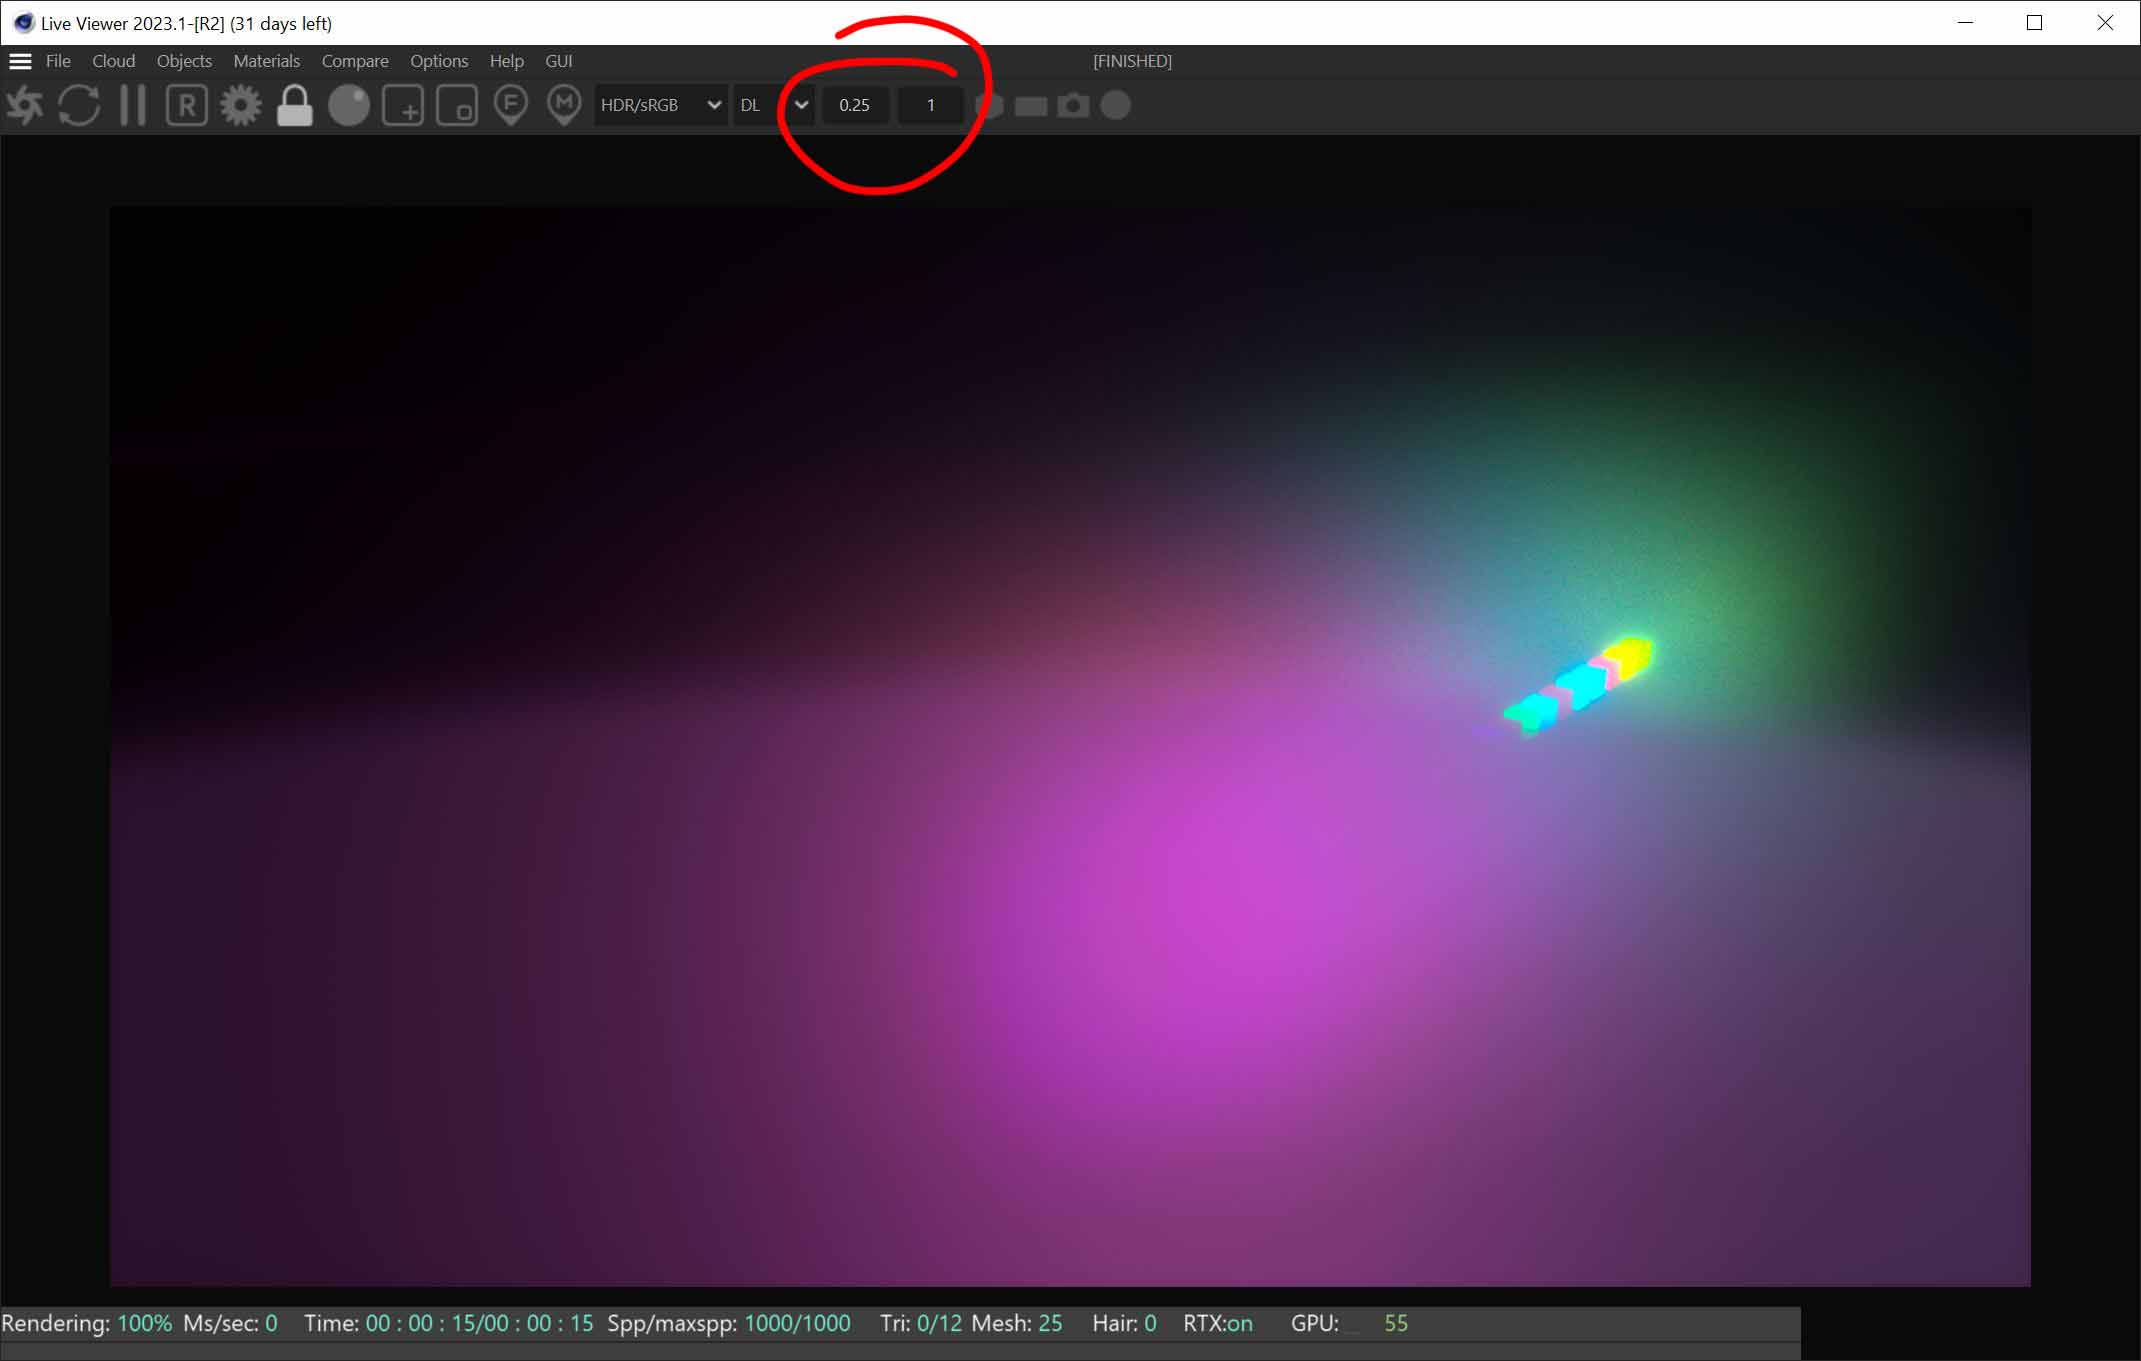2141x1361 pixels.
Task: Click the R render region icon
Action: pos(187,105)
